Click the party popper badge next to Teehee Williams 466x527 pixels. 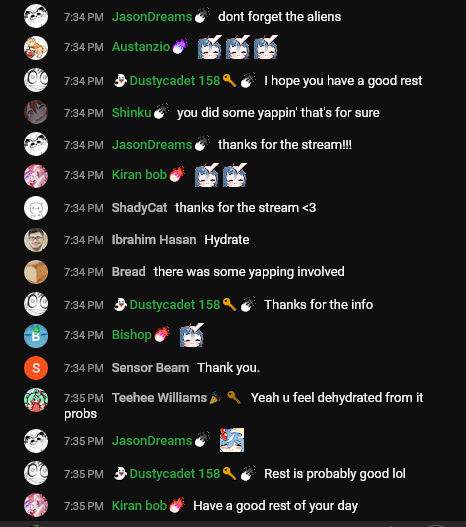point(216,397)
